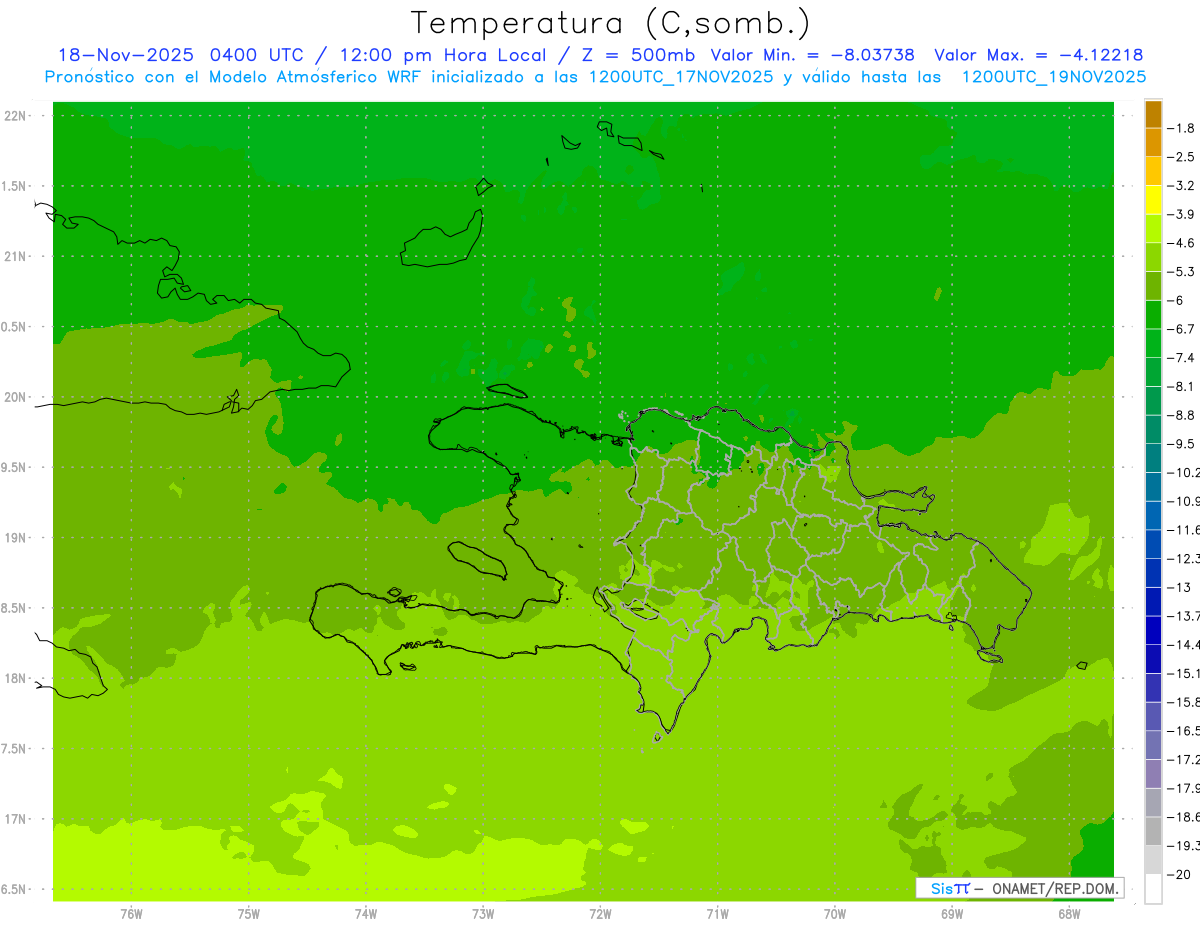Pick the blue swatch between -11.6 and -12.3
This screenshot has height=927, width=1200.
[1153, 544]
